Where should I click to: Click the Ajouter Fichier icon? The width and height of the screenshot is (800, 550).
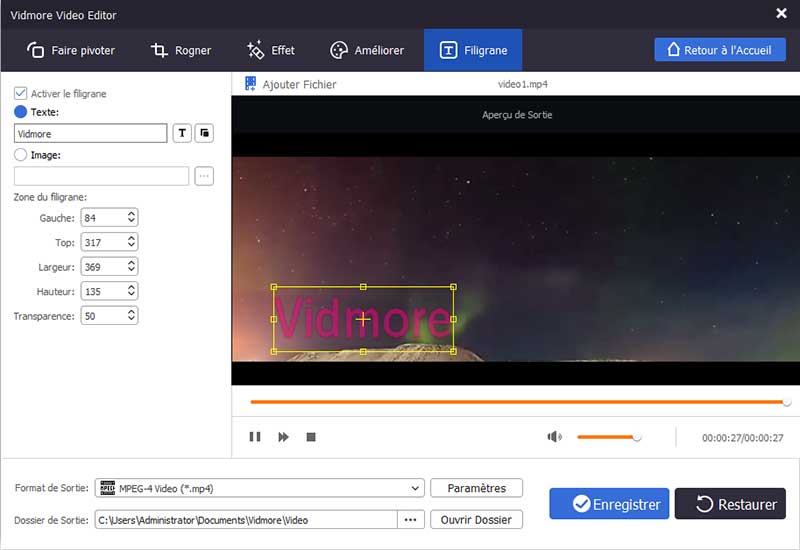pyautogui.click(x=249, y=85)
